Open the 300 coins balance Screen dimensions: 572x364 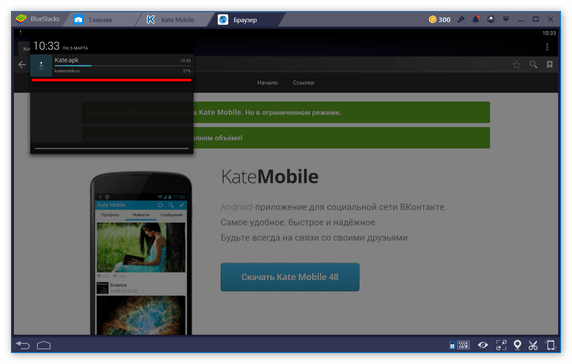(440, 19)
